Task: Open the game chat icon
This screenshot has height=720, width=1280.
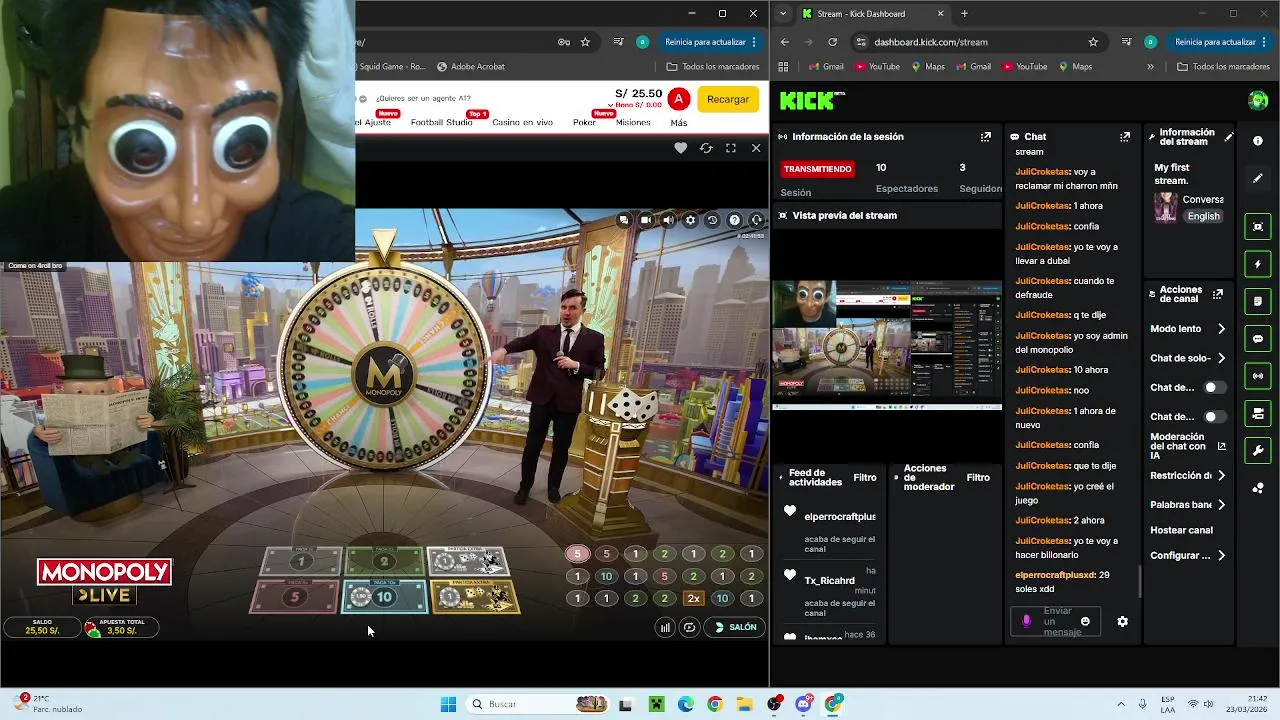Action: pos(623,220)
